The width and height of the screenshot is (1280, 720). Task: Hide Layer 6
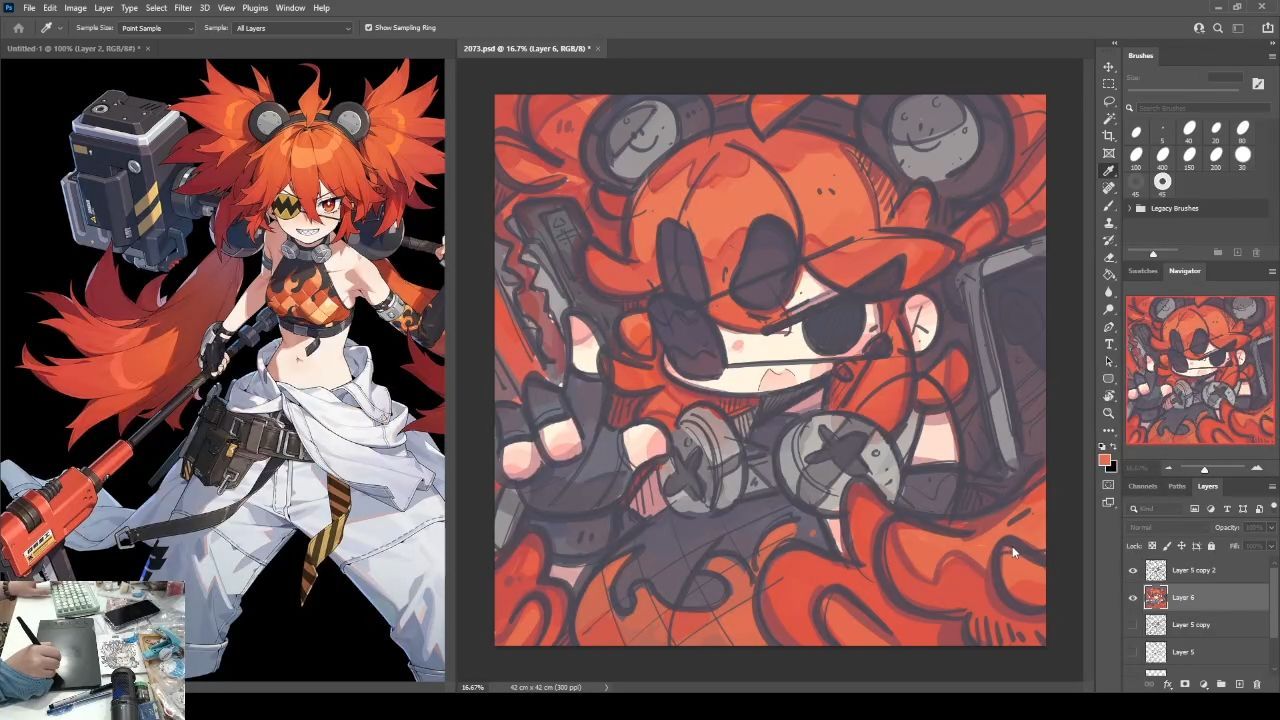[x=1133, y=597]
